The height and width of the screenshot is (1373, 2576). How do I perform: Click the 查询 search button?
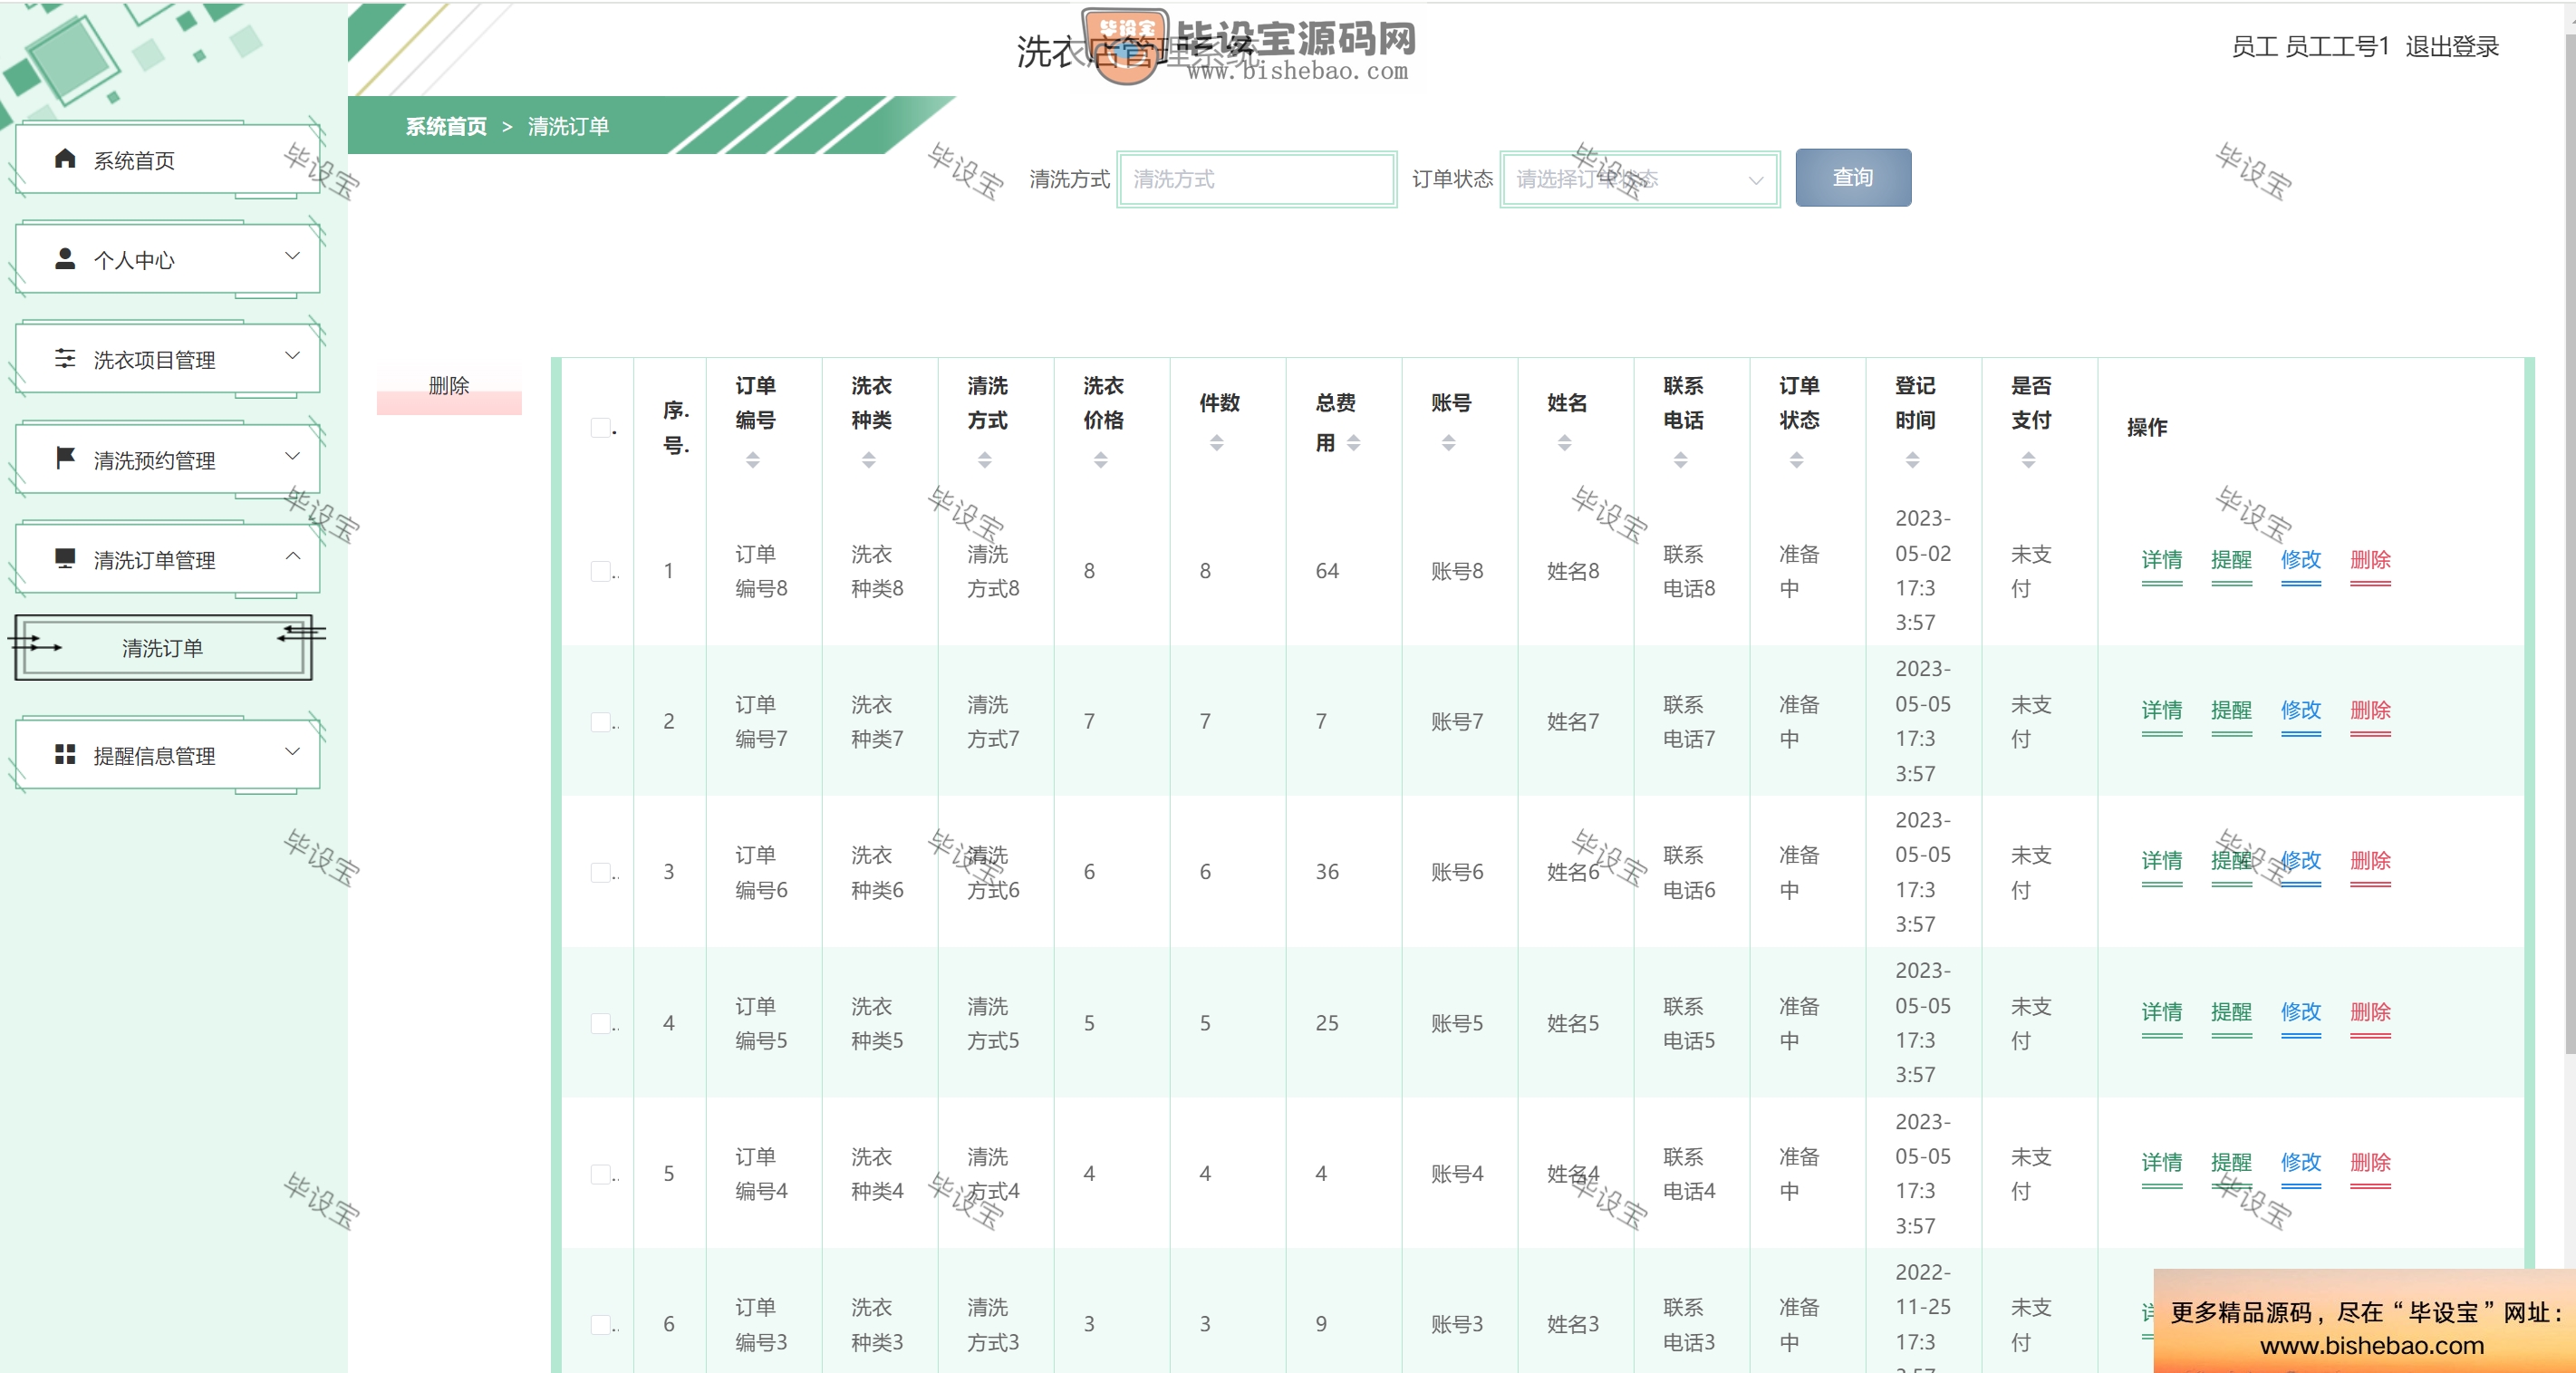[x=1853, y=178]
